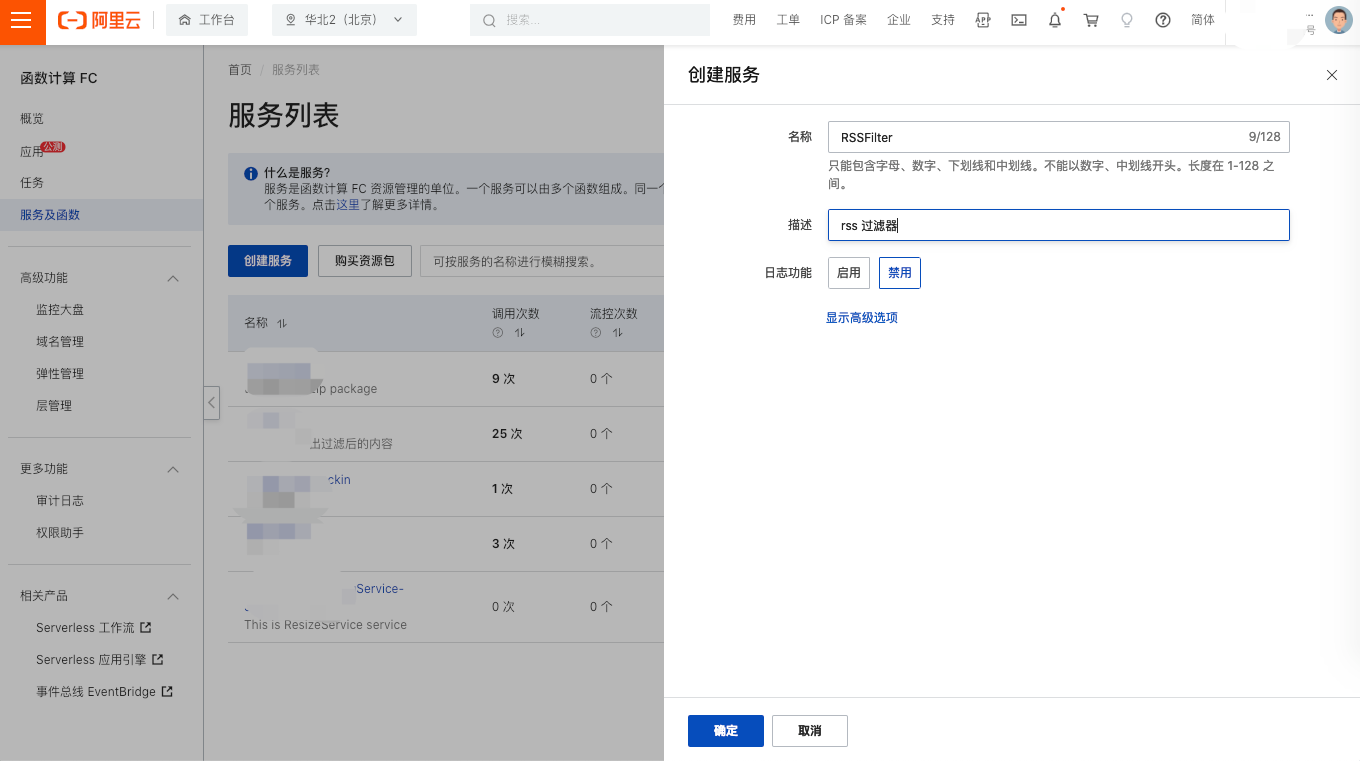Viewport: 1360px width, 761px height.
Task: Open 企业 in top bar
Action: pos(899,20)
